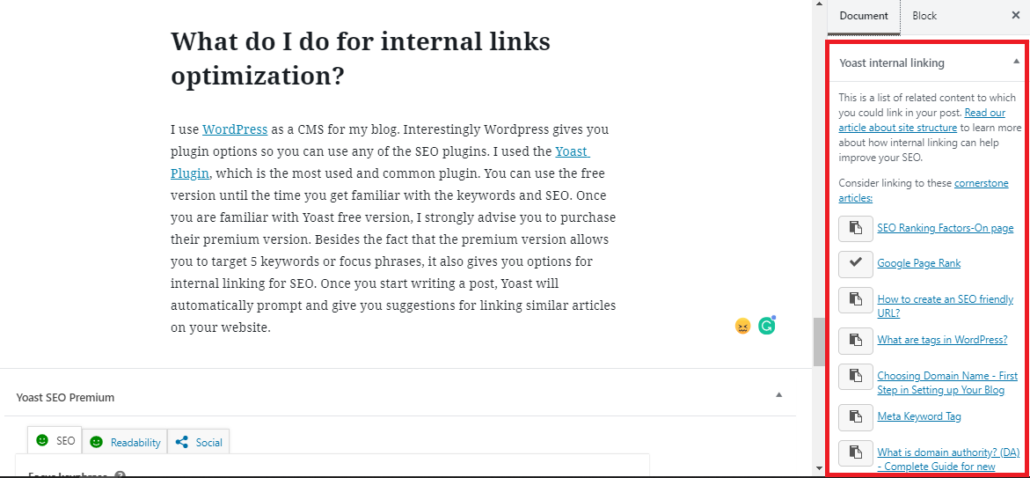Switch to the Block tab

[924, 16]
